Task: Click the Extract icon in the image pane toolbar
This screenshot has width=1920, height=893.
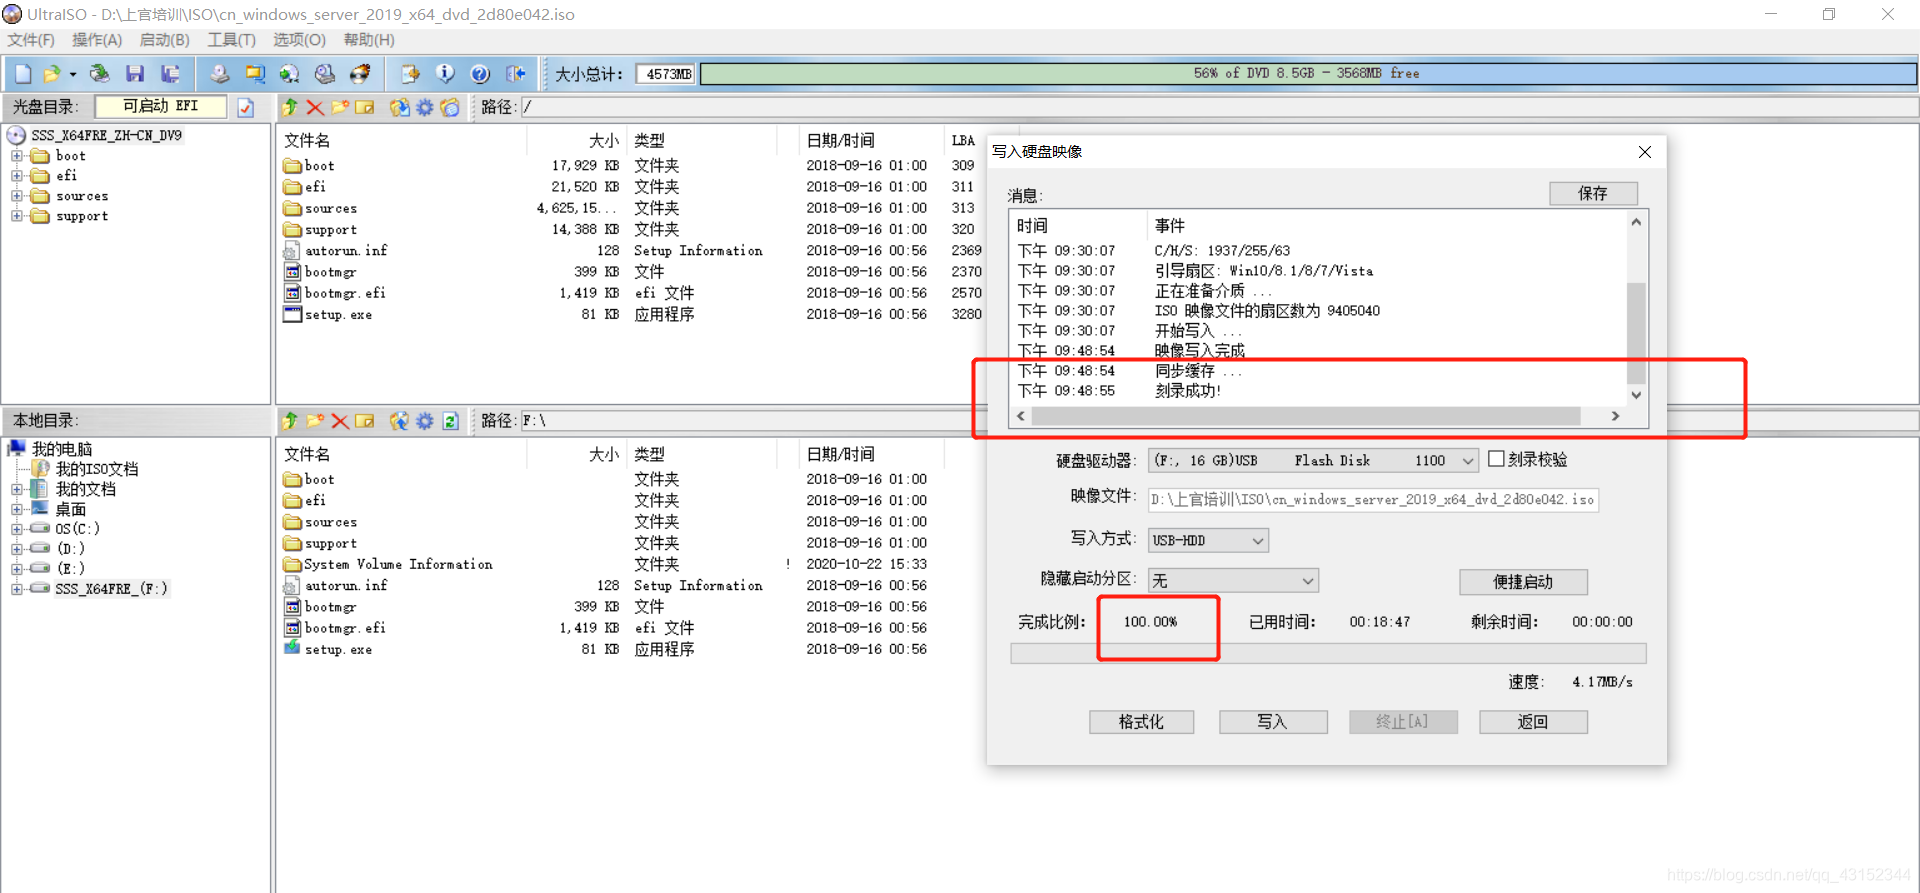Action: tap(399, 107)
